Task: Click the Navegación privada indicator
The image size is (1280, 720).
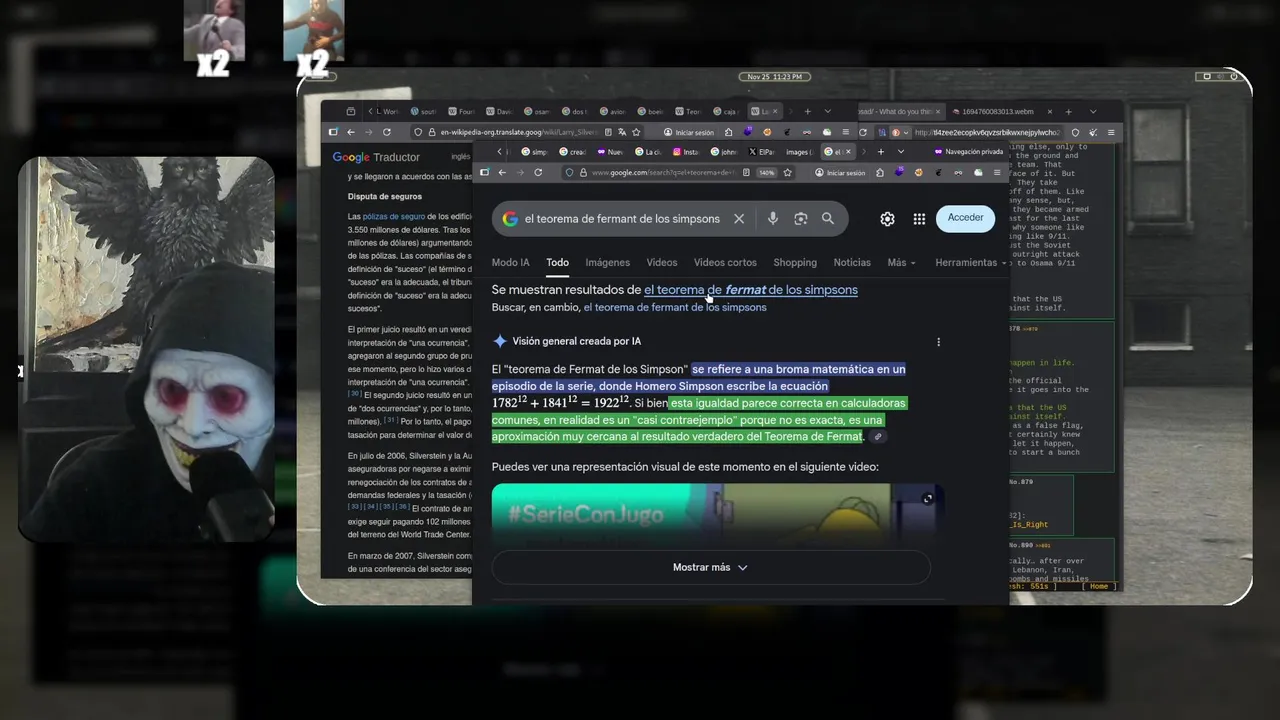Action: point(969,152)
